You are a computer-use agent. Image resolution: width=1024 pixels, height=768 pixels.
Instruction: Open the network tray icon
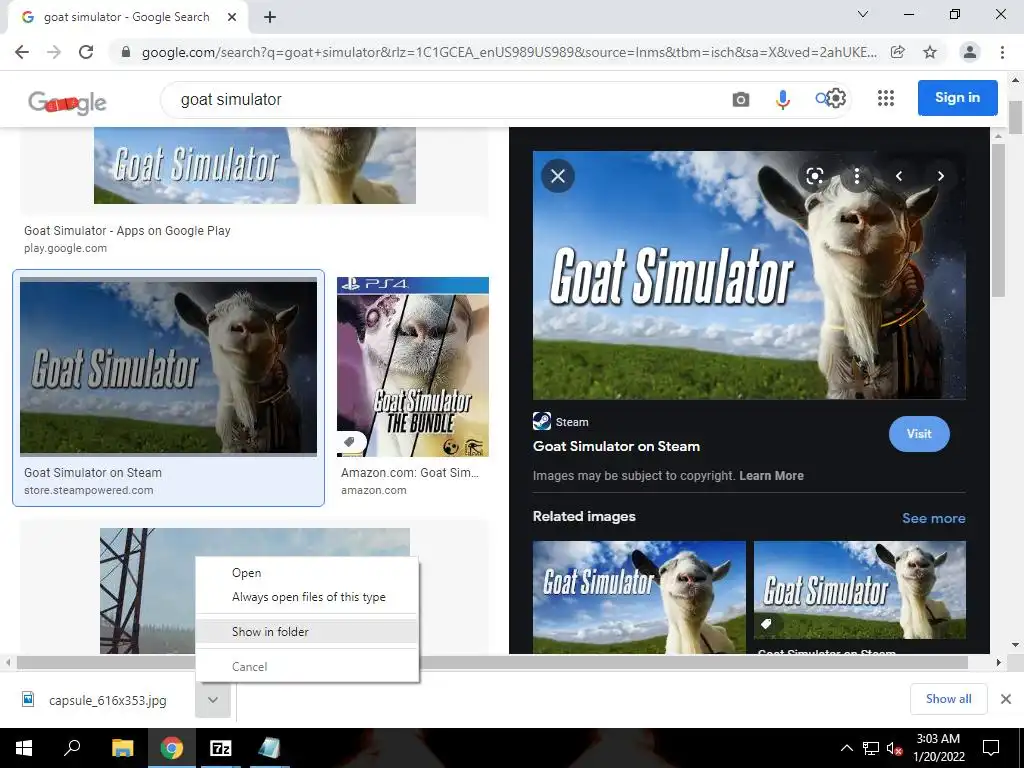[871, 748]
